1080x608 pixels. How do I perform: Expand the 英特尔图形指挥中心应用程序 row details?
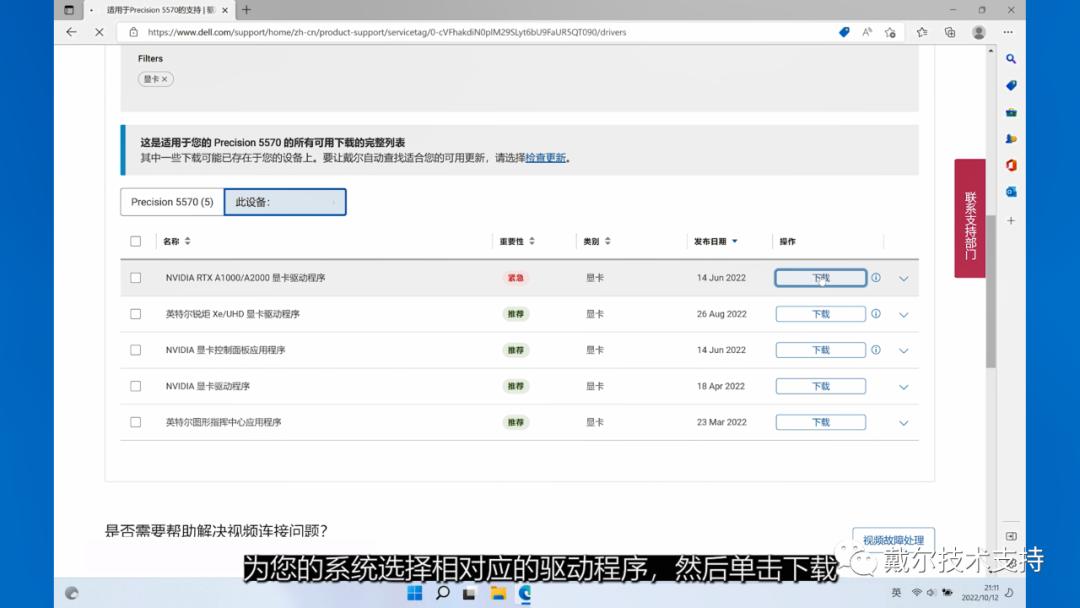click(903, 422)
